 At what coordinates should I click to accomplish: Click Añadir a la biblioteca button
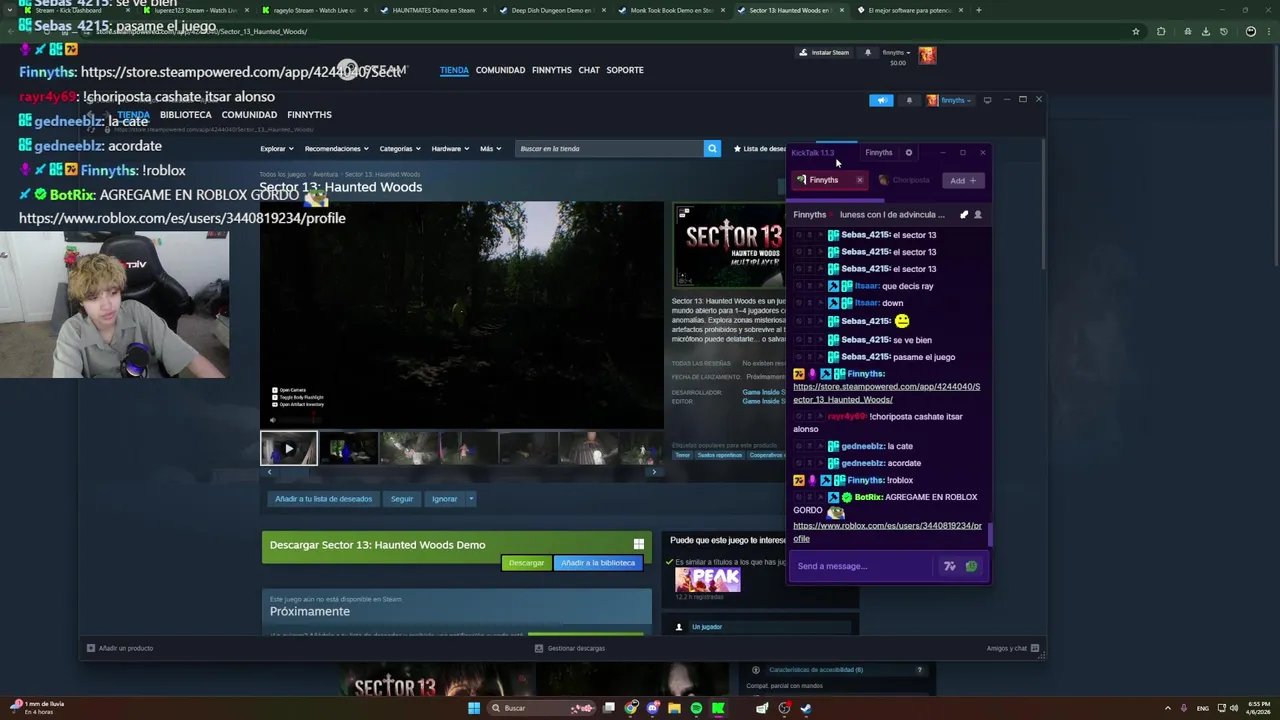pyautogui.click(x=598, y=563)
